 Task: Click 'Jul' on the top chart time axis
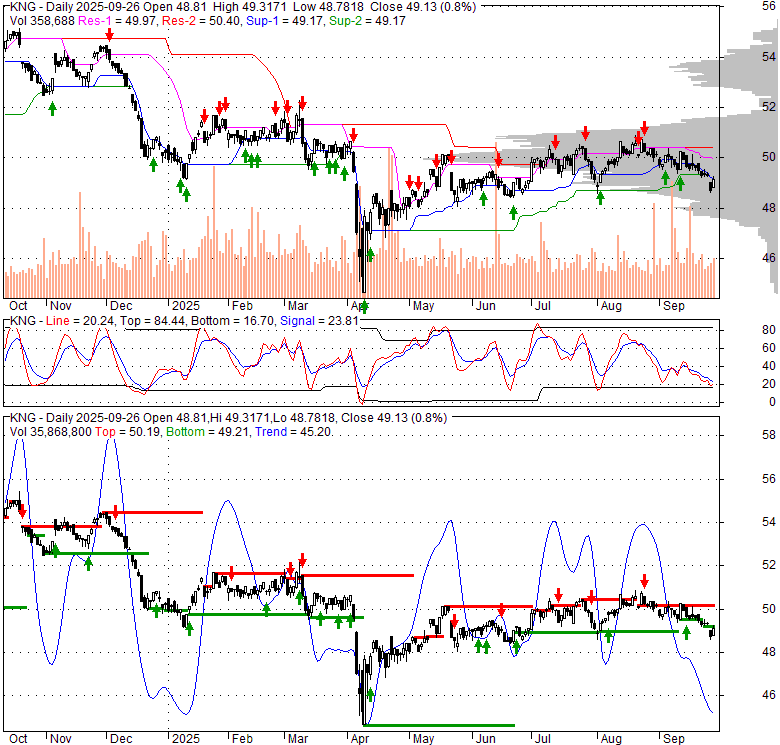[543, 306]
